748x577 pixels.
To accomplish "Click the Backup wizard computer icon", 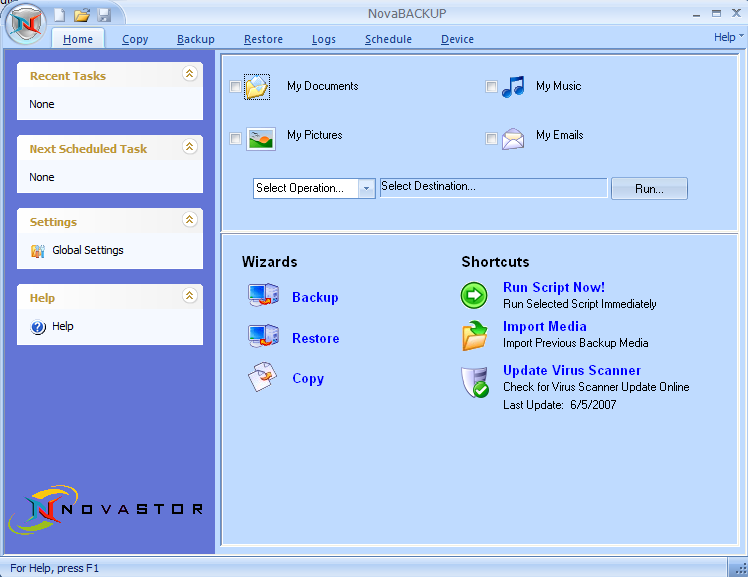I will click(x=263, y=295).
